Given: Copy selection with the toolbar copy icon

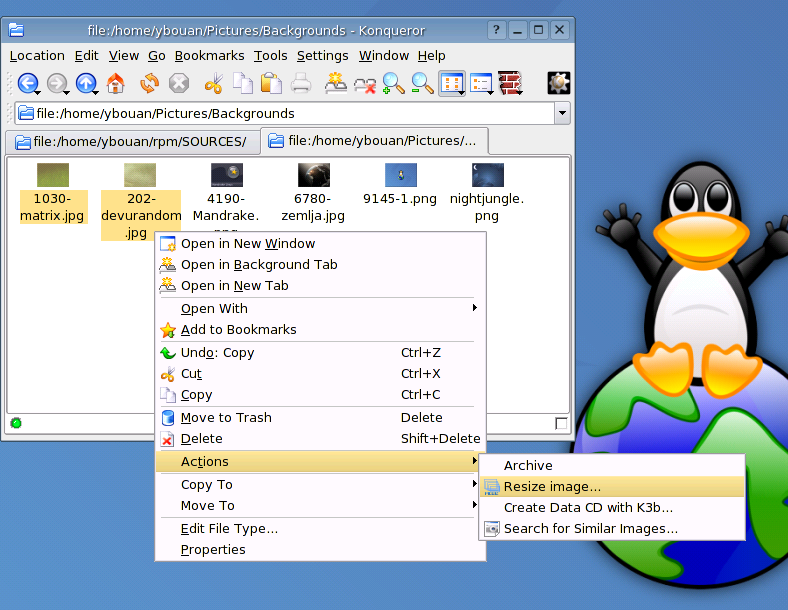Looking at the screenshot, I should 243,83.
